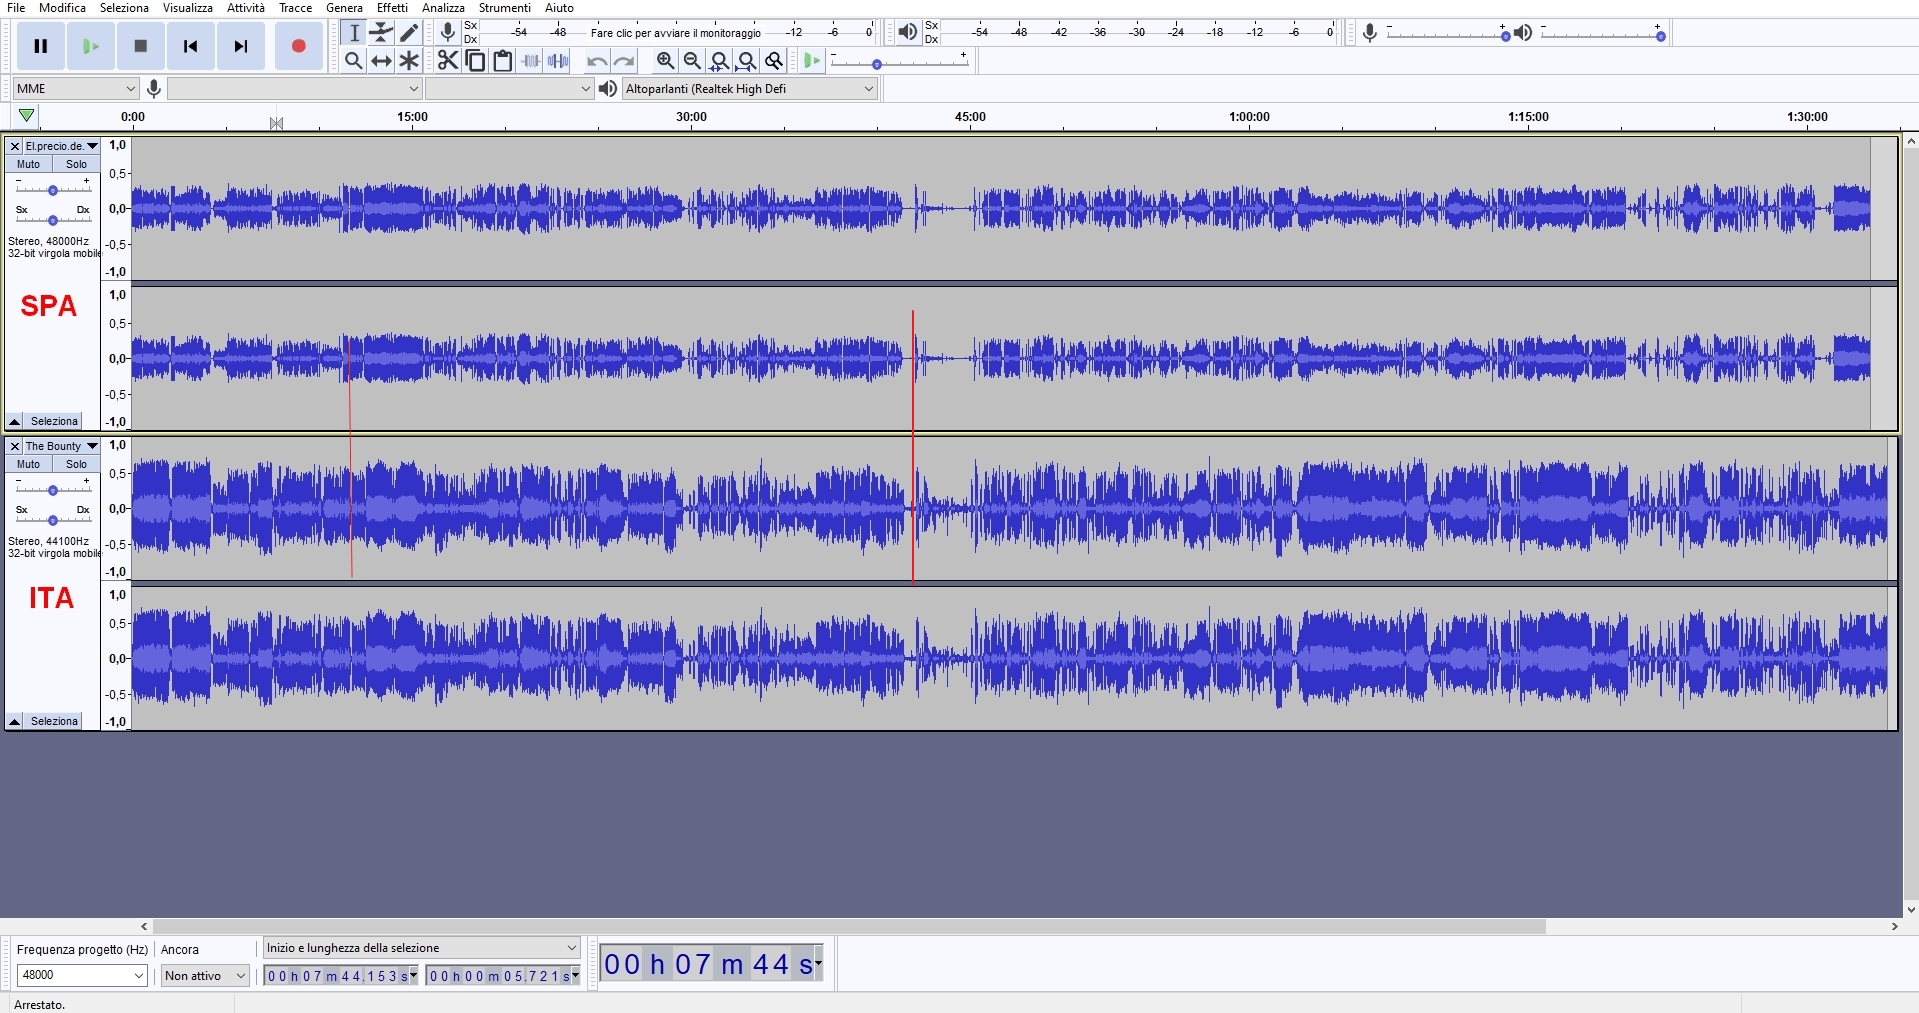Viewport: 1919px width, 1013px height.
Task: Solo the El precio de track
Action: tap(77, 164)
